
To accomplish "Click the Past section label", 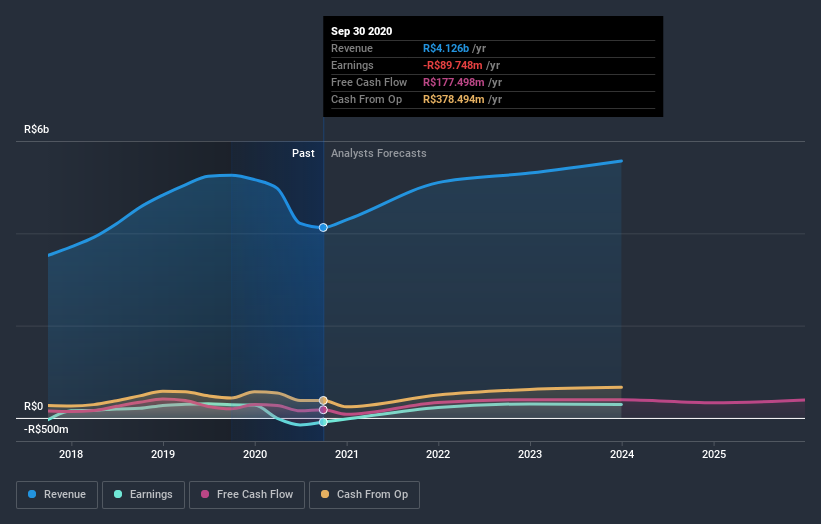I will [x=303, y=153].
